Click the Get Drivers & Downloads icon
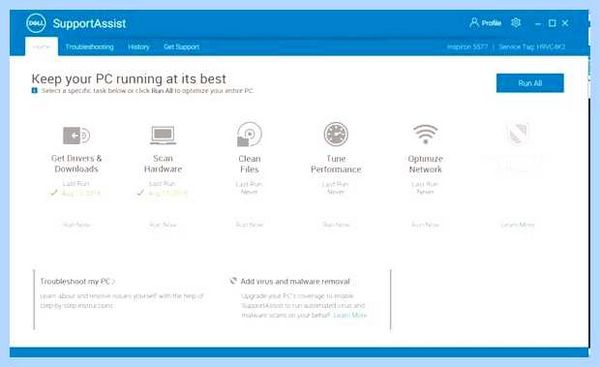 click(76, 135)
